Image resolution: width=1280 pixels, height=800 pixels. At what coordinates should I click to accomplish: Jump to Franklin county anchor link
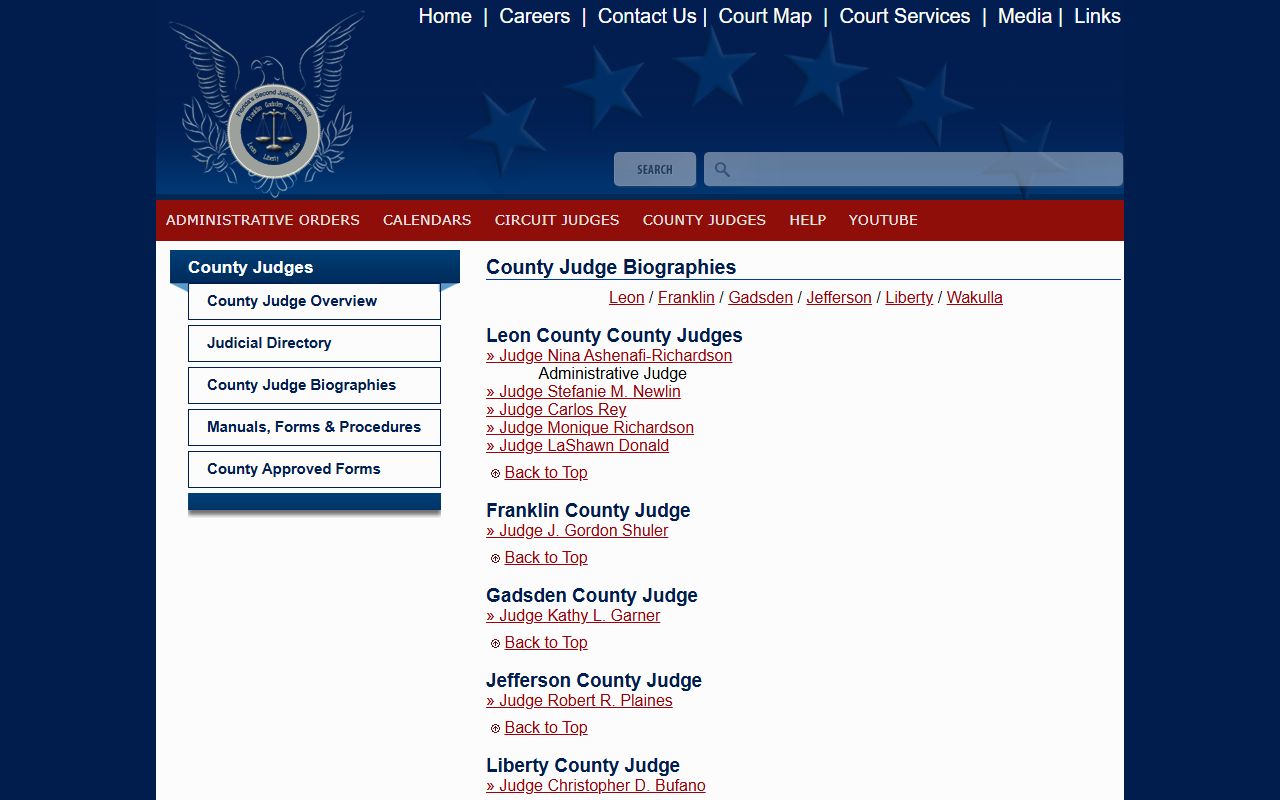coord(686,298)
